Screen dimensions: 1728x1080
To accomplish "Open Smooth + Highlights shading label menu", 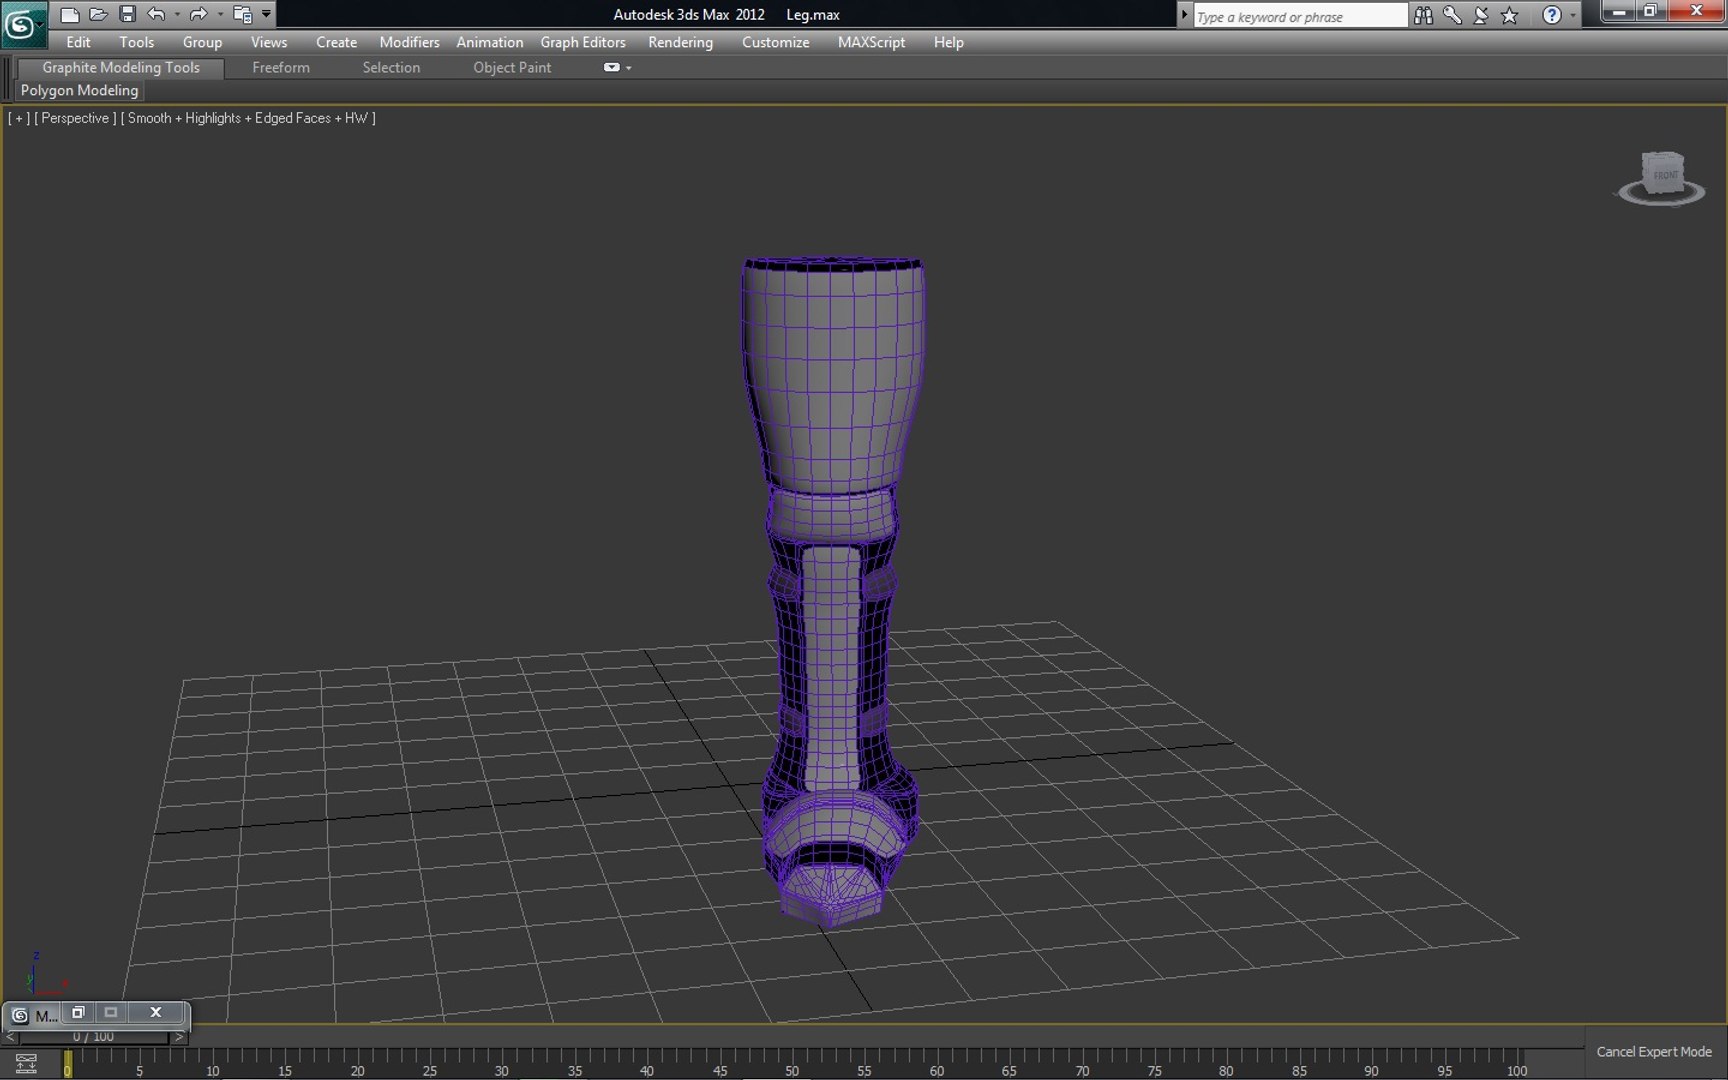I will 248,118.
